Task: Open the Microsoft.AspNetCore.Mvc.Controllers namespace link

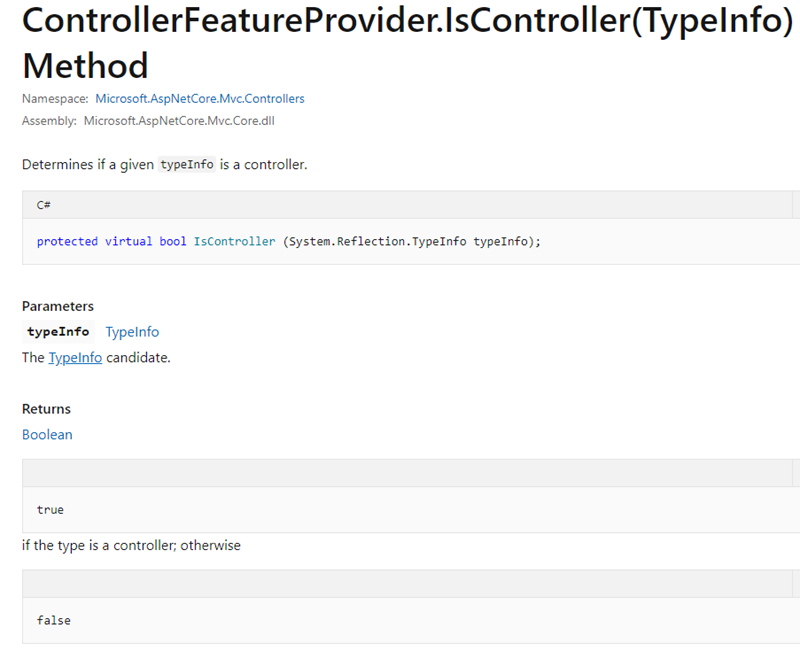Action: [200, 98]
